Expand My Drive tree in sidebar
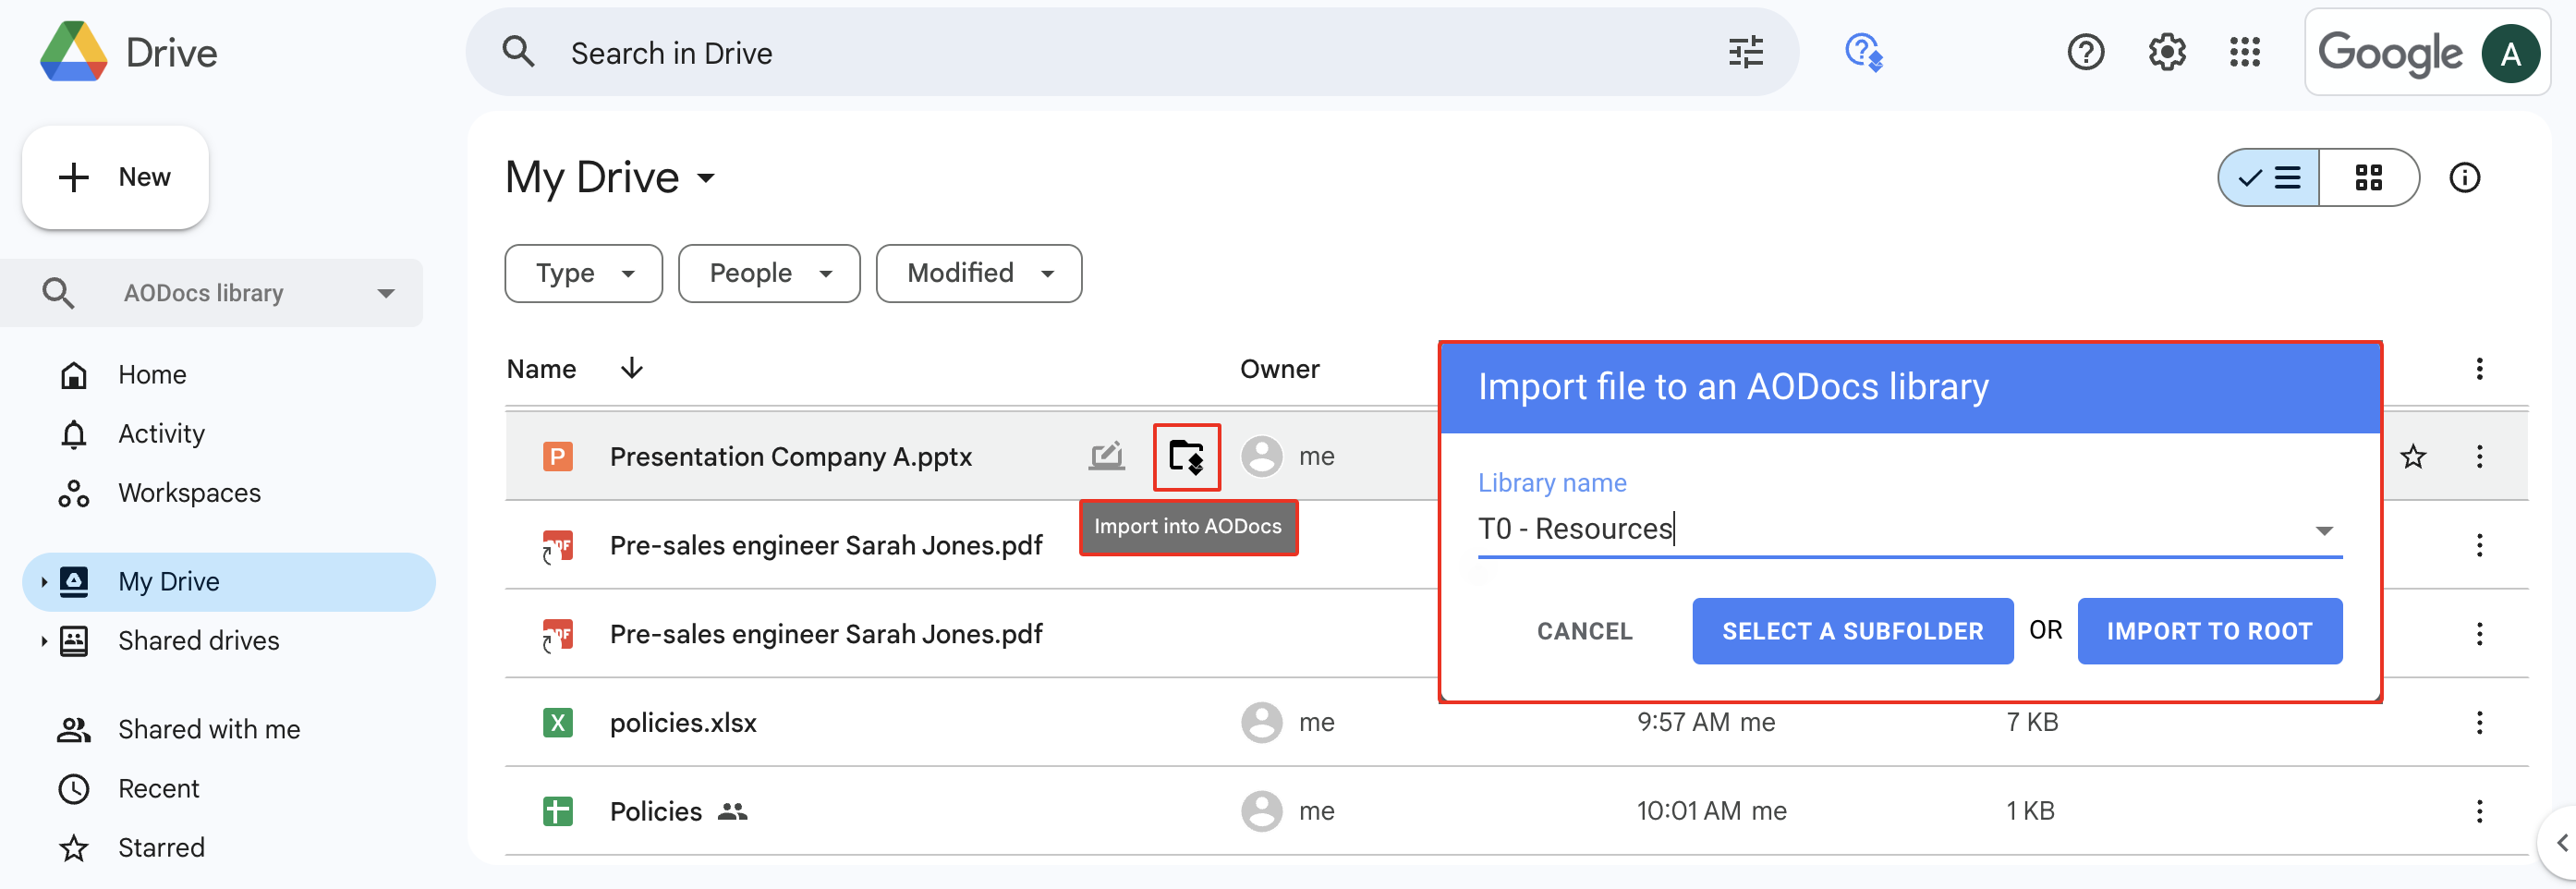 (43, 581)
